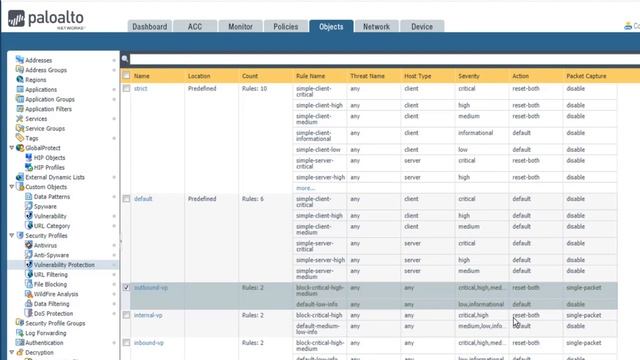
Task: Click the DoS Protection icon
Action: point(29,313)
